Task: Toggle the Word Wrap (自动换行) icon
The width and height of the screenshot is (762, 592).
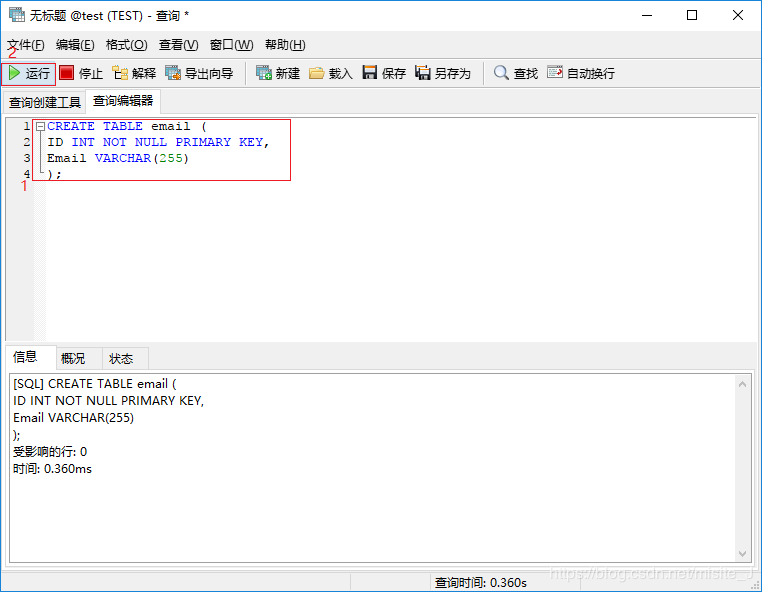Action: tap(554, 72)
